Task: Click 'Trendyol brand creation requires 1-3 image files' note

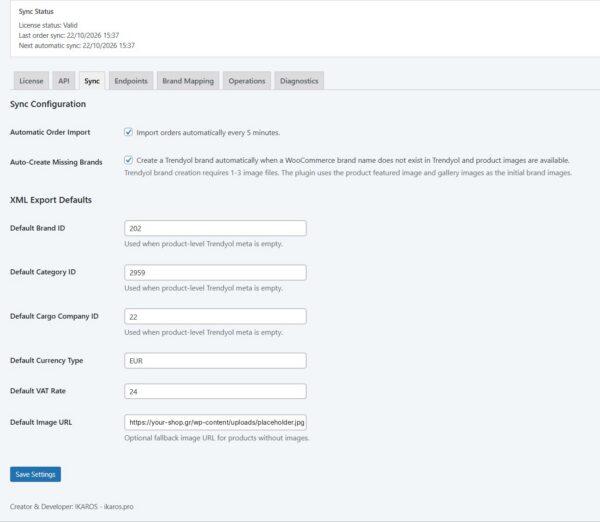Action: (348, 173)
